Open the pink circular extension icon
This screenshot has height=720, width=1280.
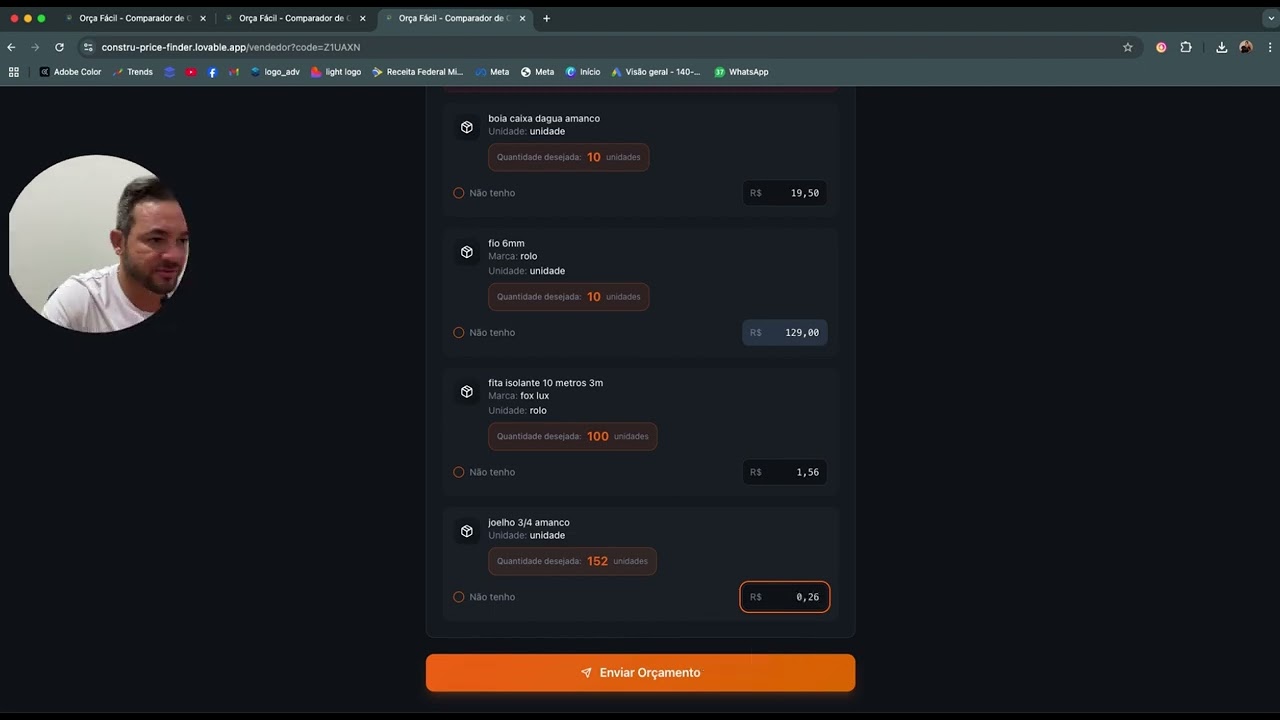click(x=1161, y=47)
